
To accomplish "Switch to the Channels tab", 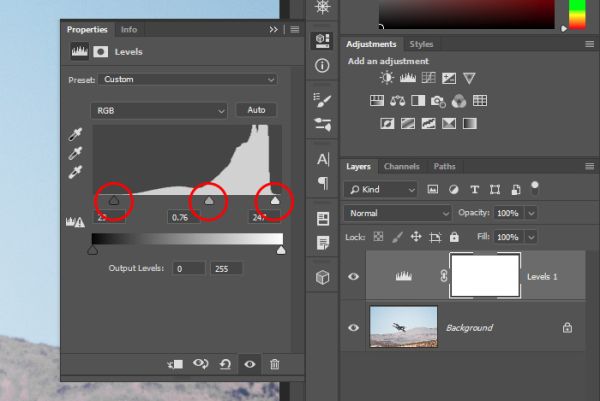I will [x=401, y=166].
